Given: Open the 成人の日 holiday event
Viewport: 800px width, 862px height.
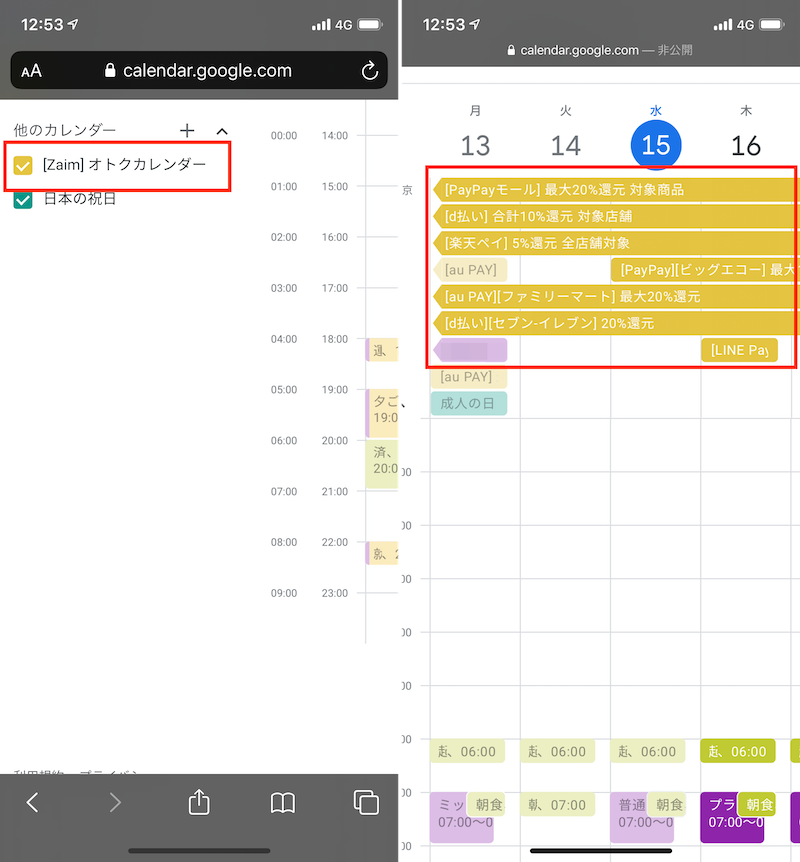Looking at the screenshot, I should [469, 403].
